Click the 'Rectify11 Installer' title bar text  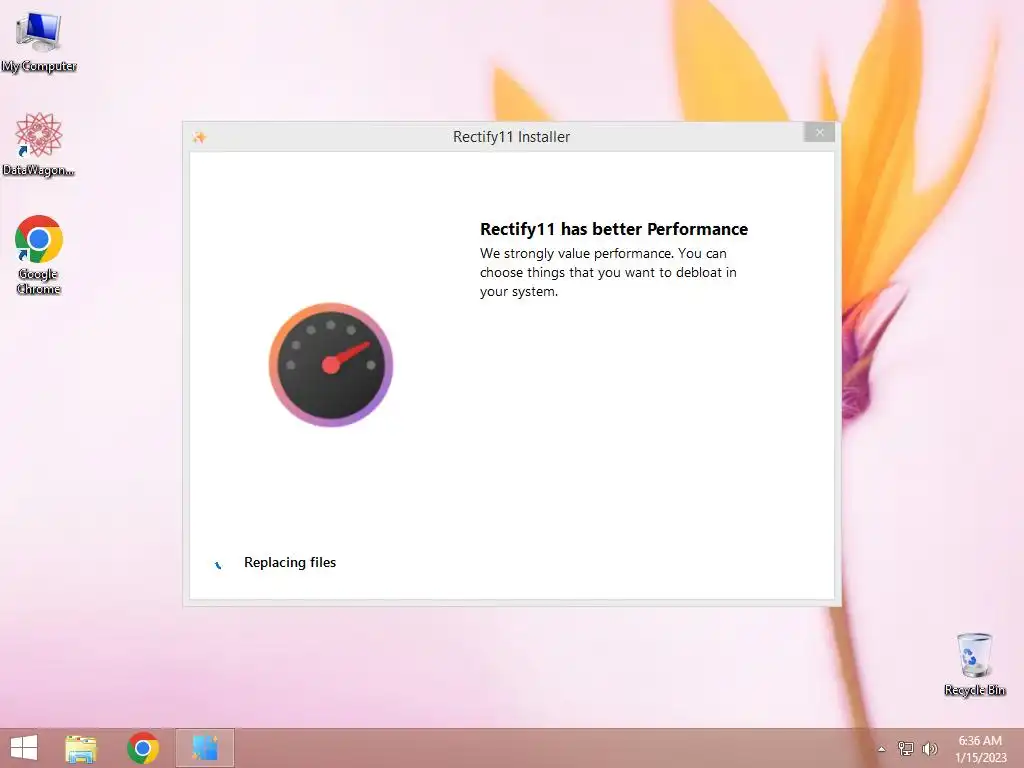pos(511,136)
